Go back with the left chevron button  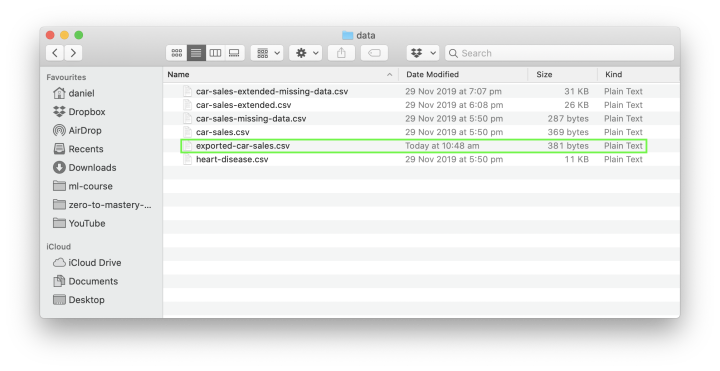pos(55,53)
